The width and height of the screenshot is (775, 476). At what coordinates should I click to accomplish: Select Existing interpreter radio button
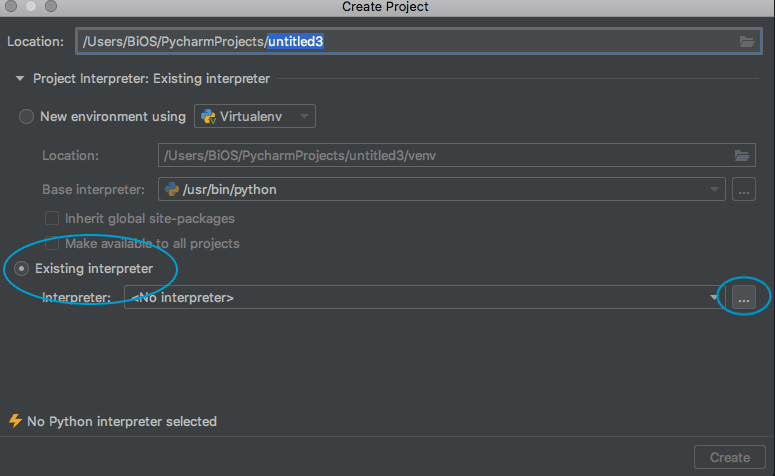tap(21, 268)
